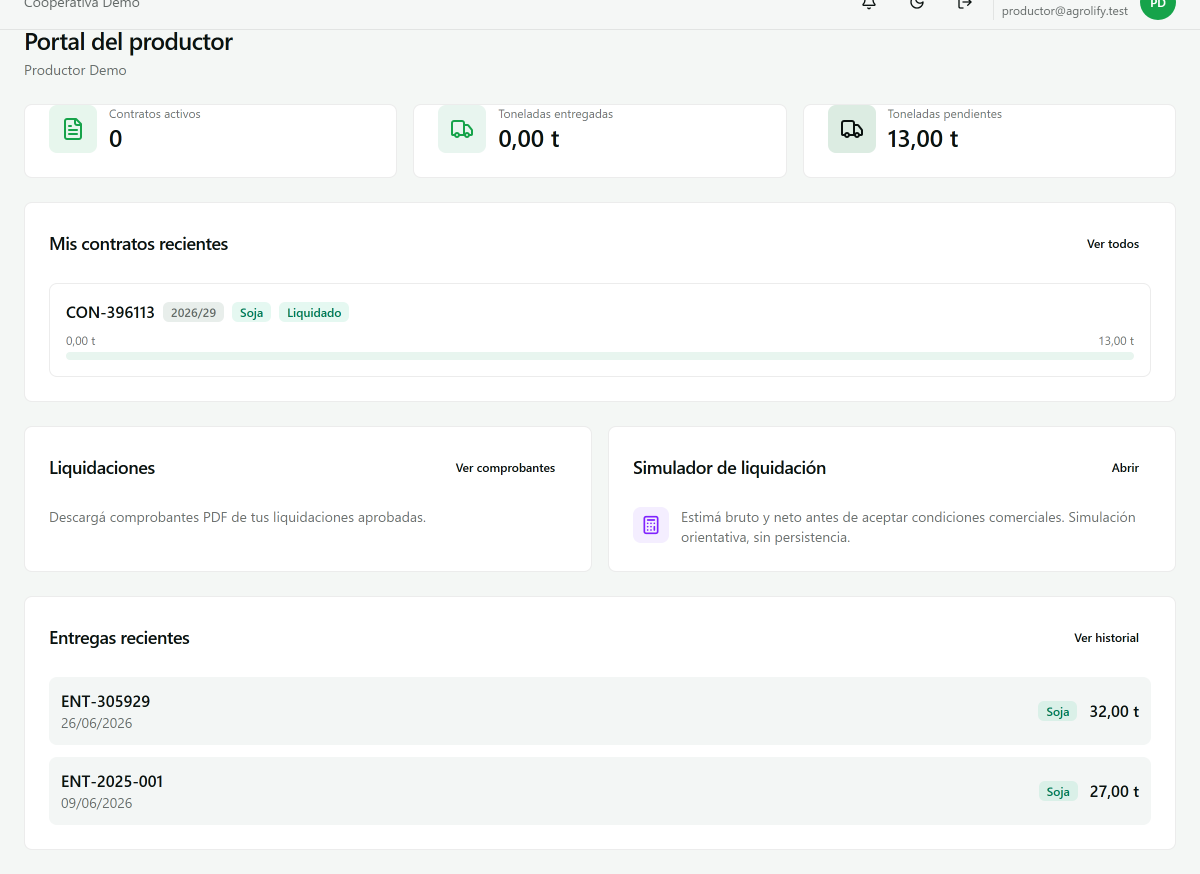Image resolution: width=1200 pixels, height=874 pixels.
Task: Click the Portal del productor heading
Action: pos(128,42)
